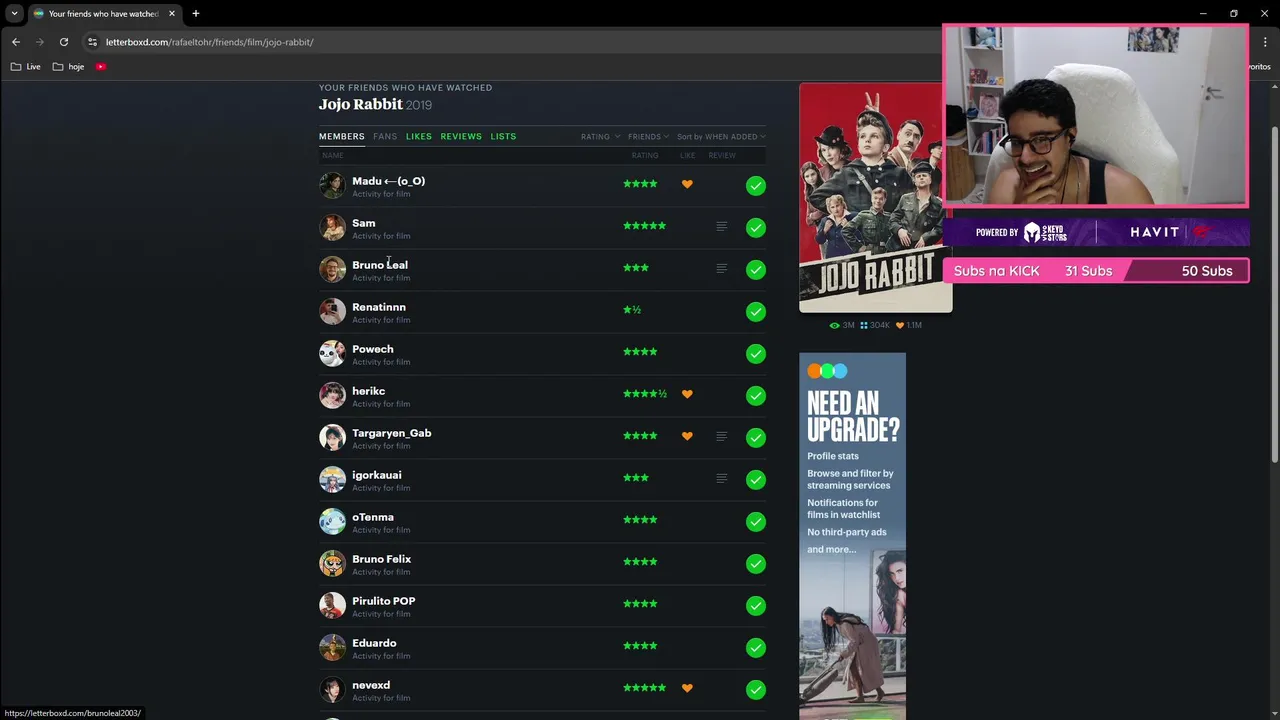Open the Friends filter dropdown

648,136
